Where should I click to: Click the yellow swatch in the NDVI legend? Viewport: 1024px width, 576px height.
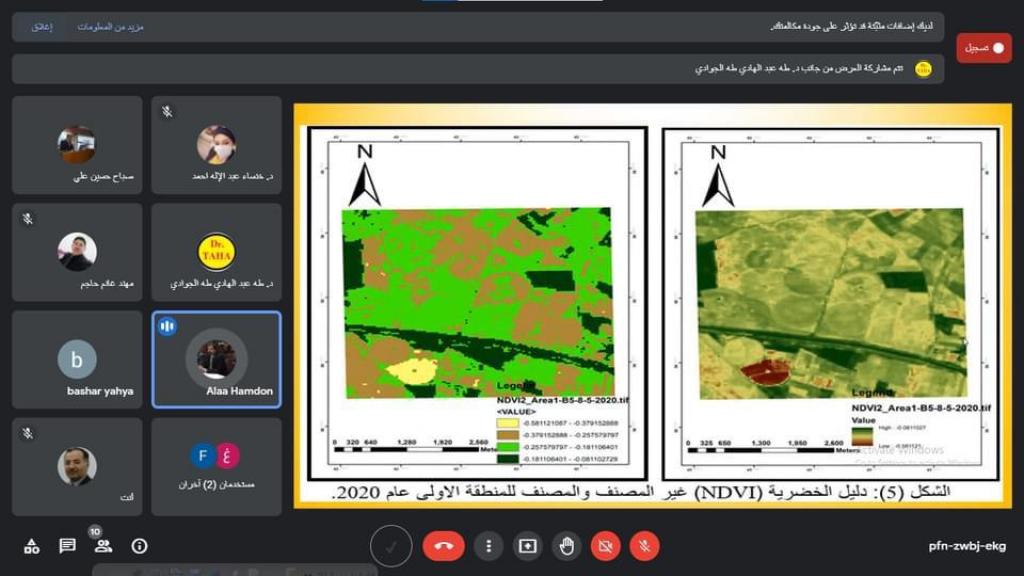point(508,423)
